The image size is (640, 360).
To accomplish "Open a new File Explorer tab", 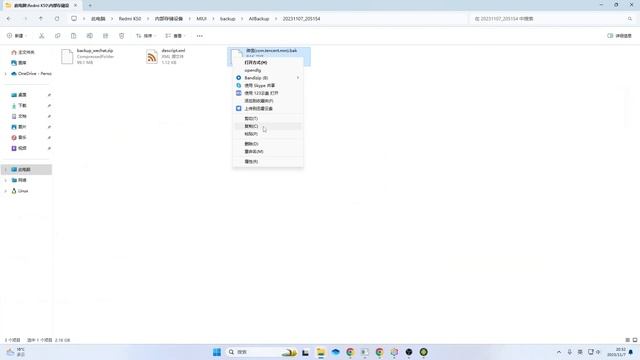I will point(90,5).
